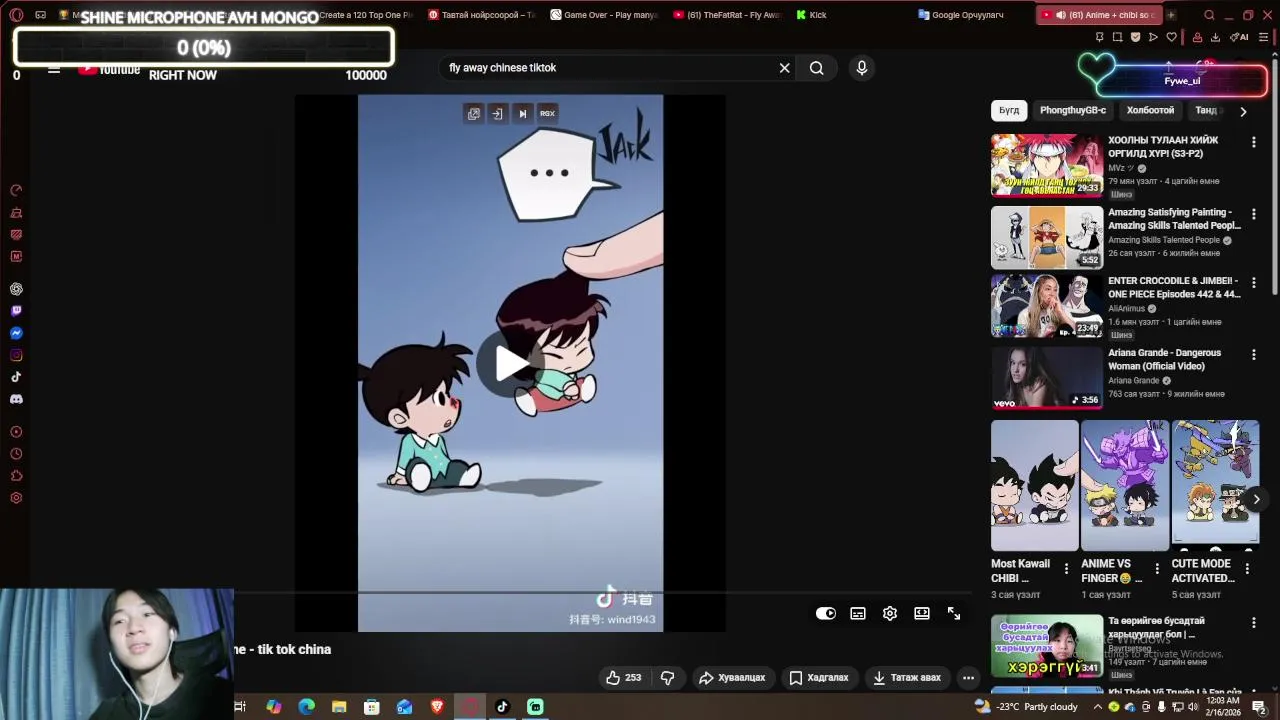Switch to Game Over browser tab
This screenshot has height=720, width=1280.
pyautogui.click(x=604, y=15)
